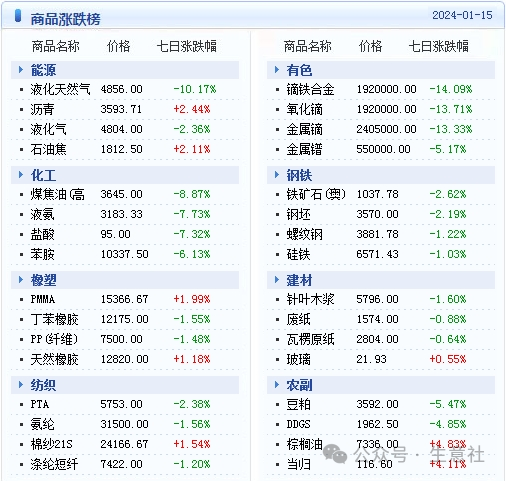Image resolution: width=506 pixels, height=481 pixels.
Task: Click the price 2405000.00
Action: click(386, 129)
